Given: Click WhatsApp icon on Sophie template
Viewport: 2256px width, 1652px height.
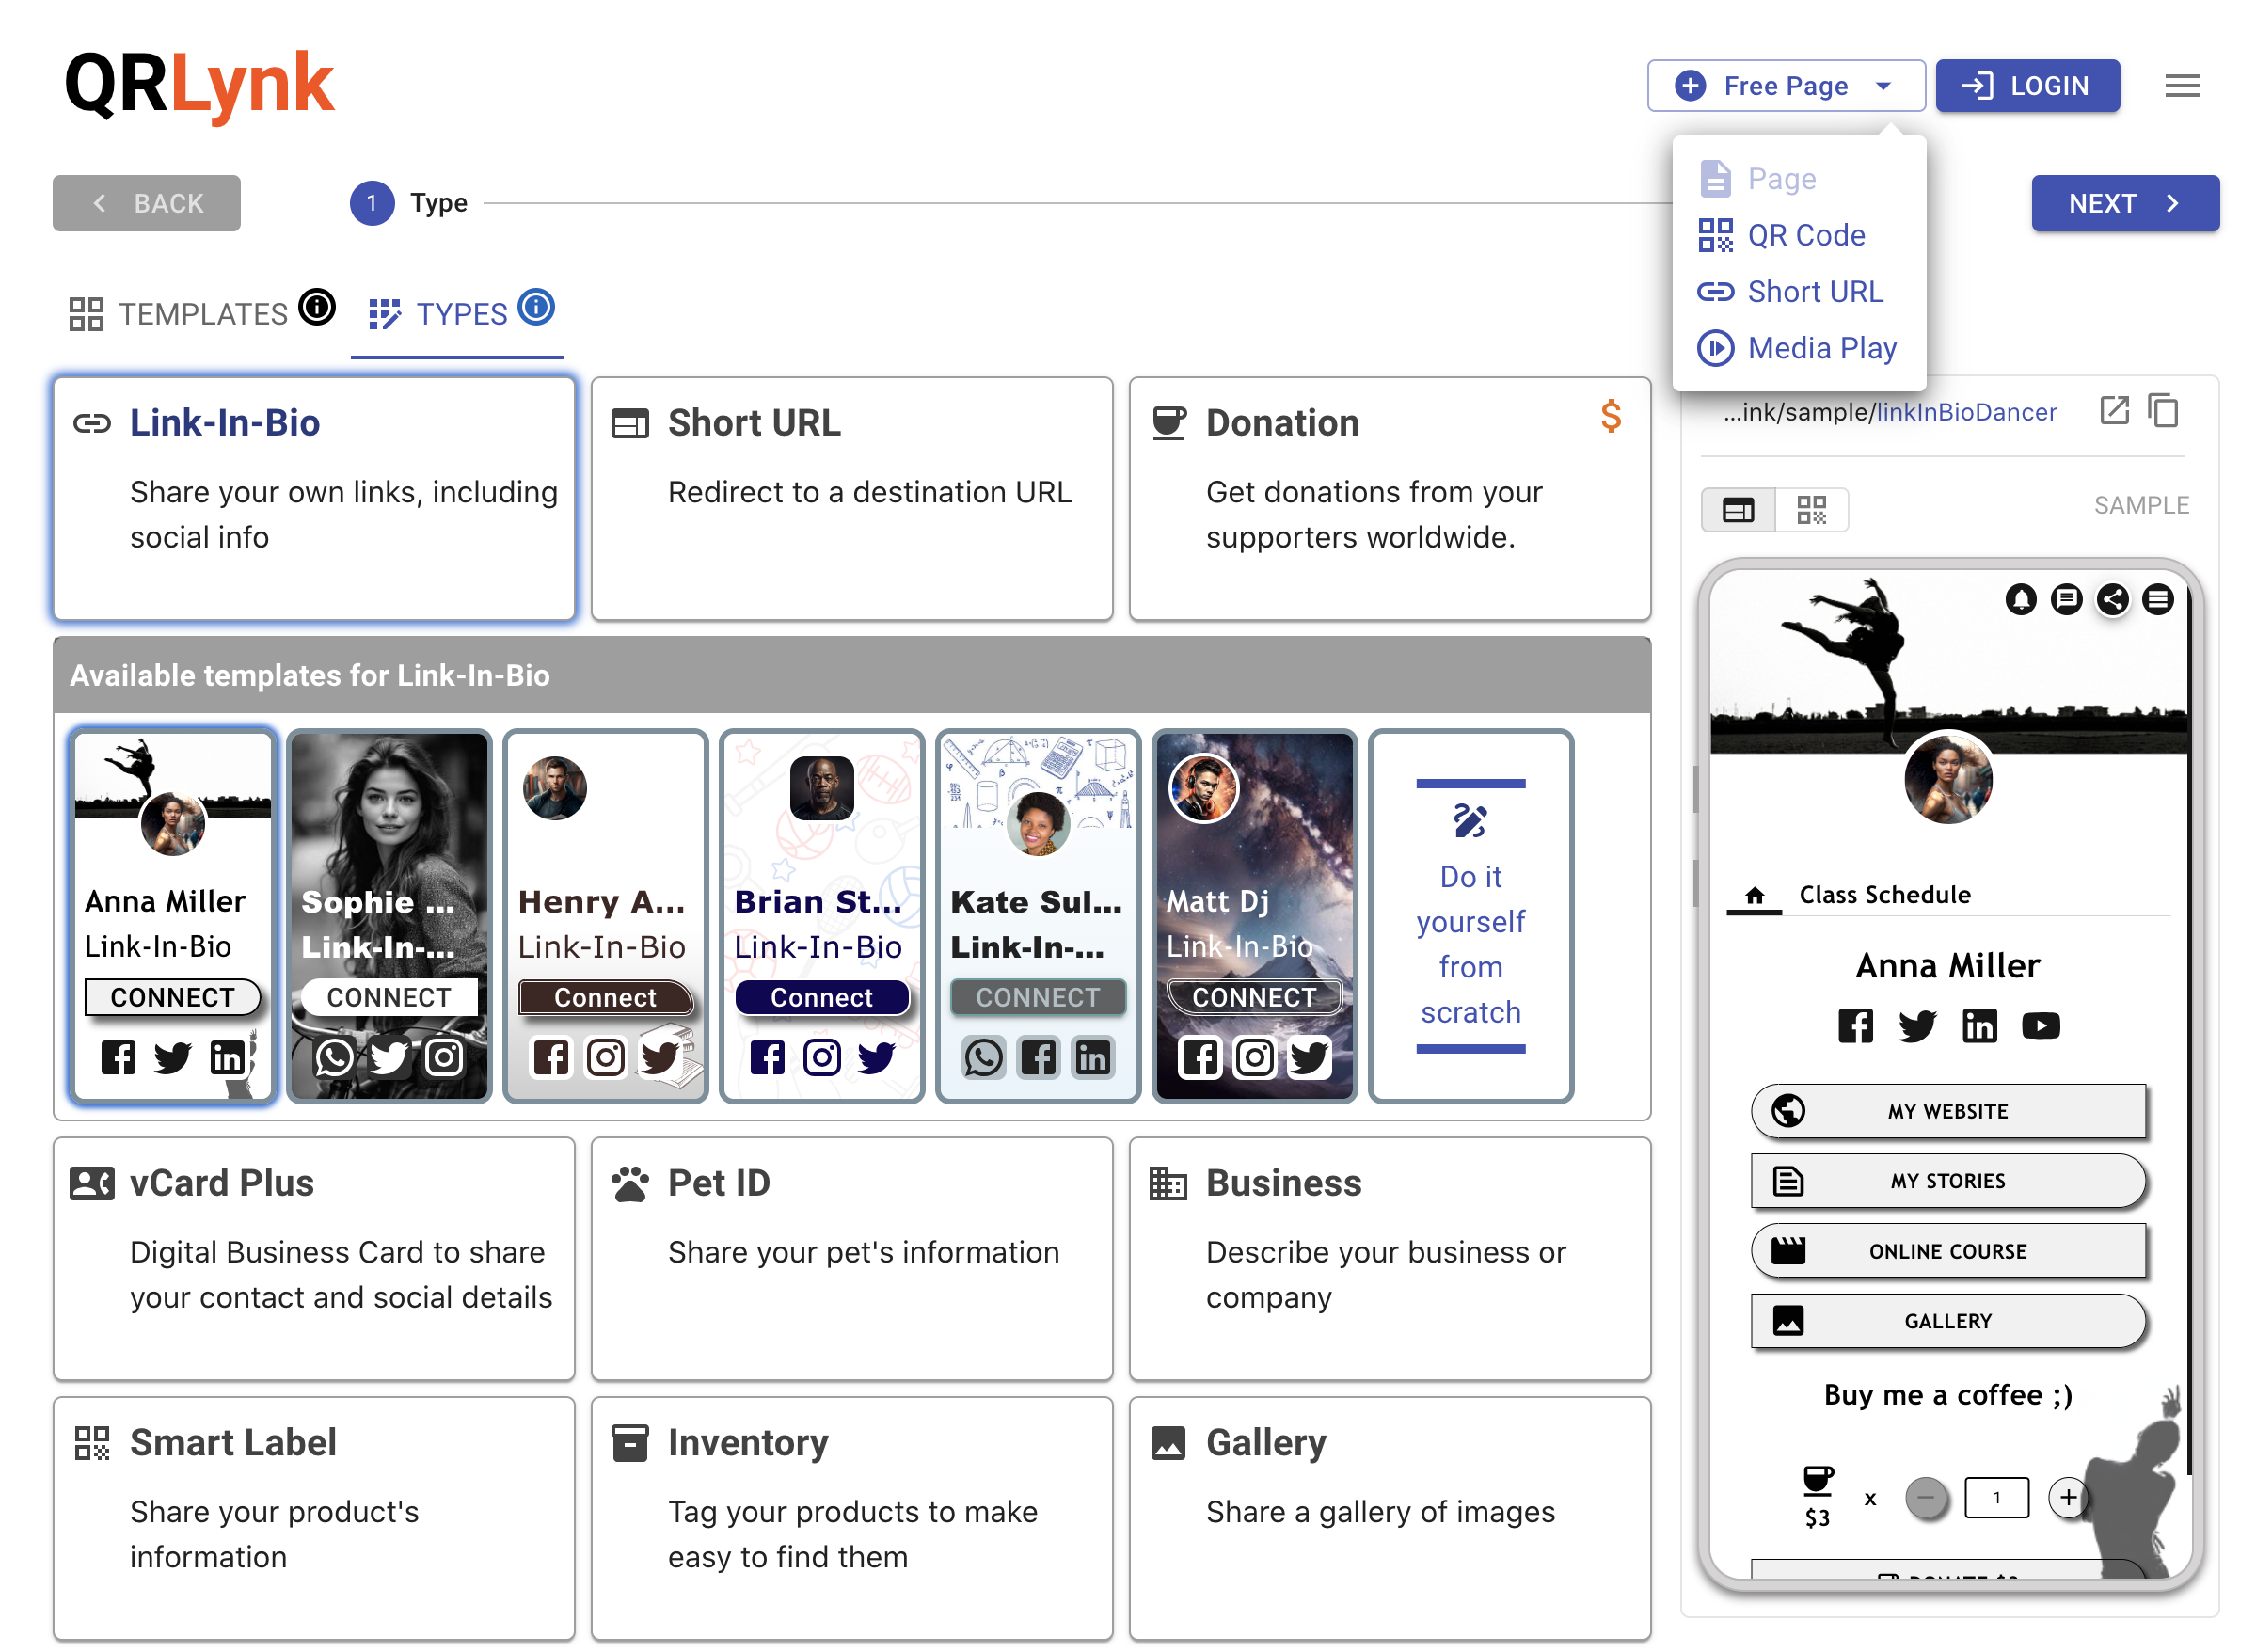Looking at the screenshot, I should pyautogui.click(x=334, y=1057).
